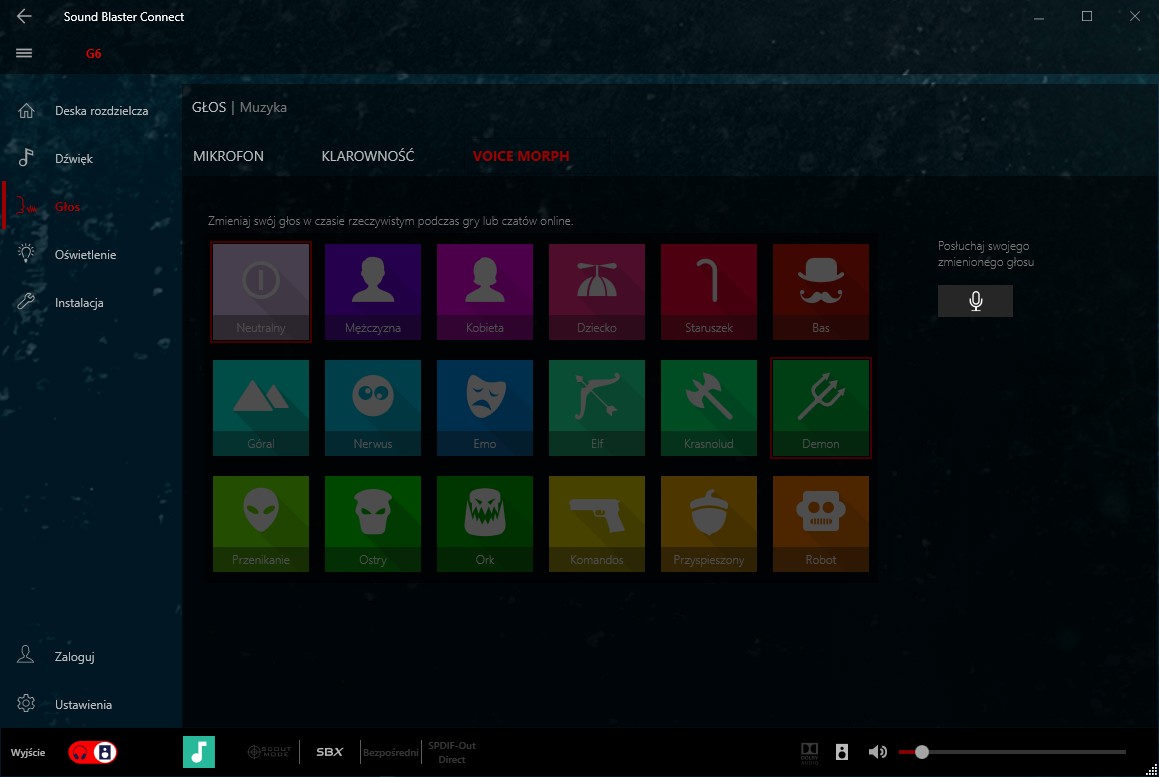Open Deska rozdzielcza in sidebar
The width and height of the screenshot is (1159, 777).
point(91,111)
